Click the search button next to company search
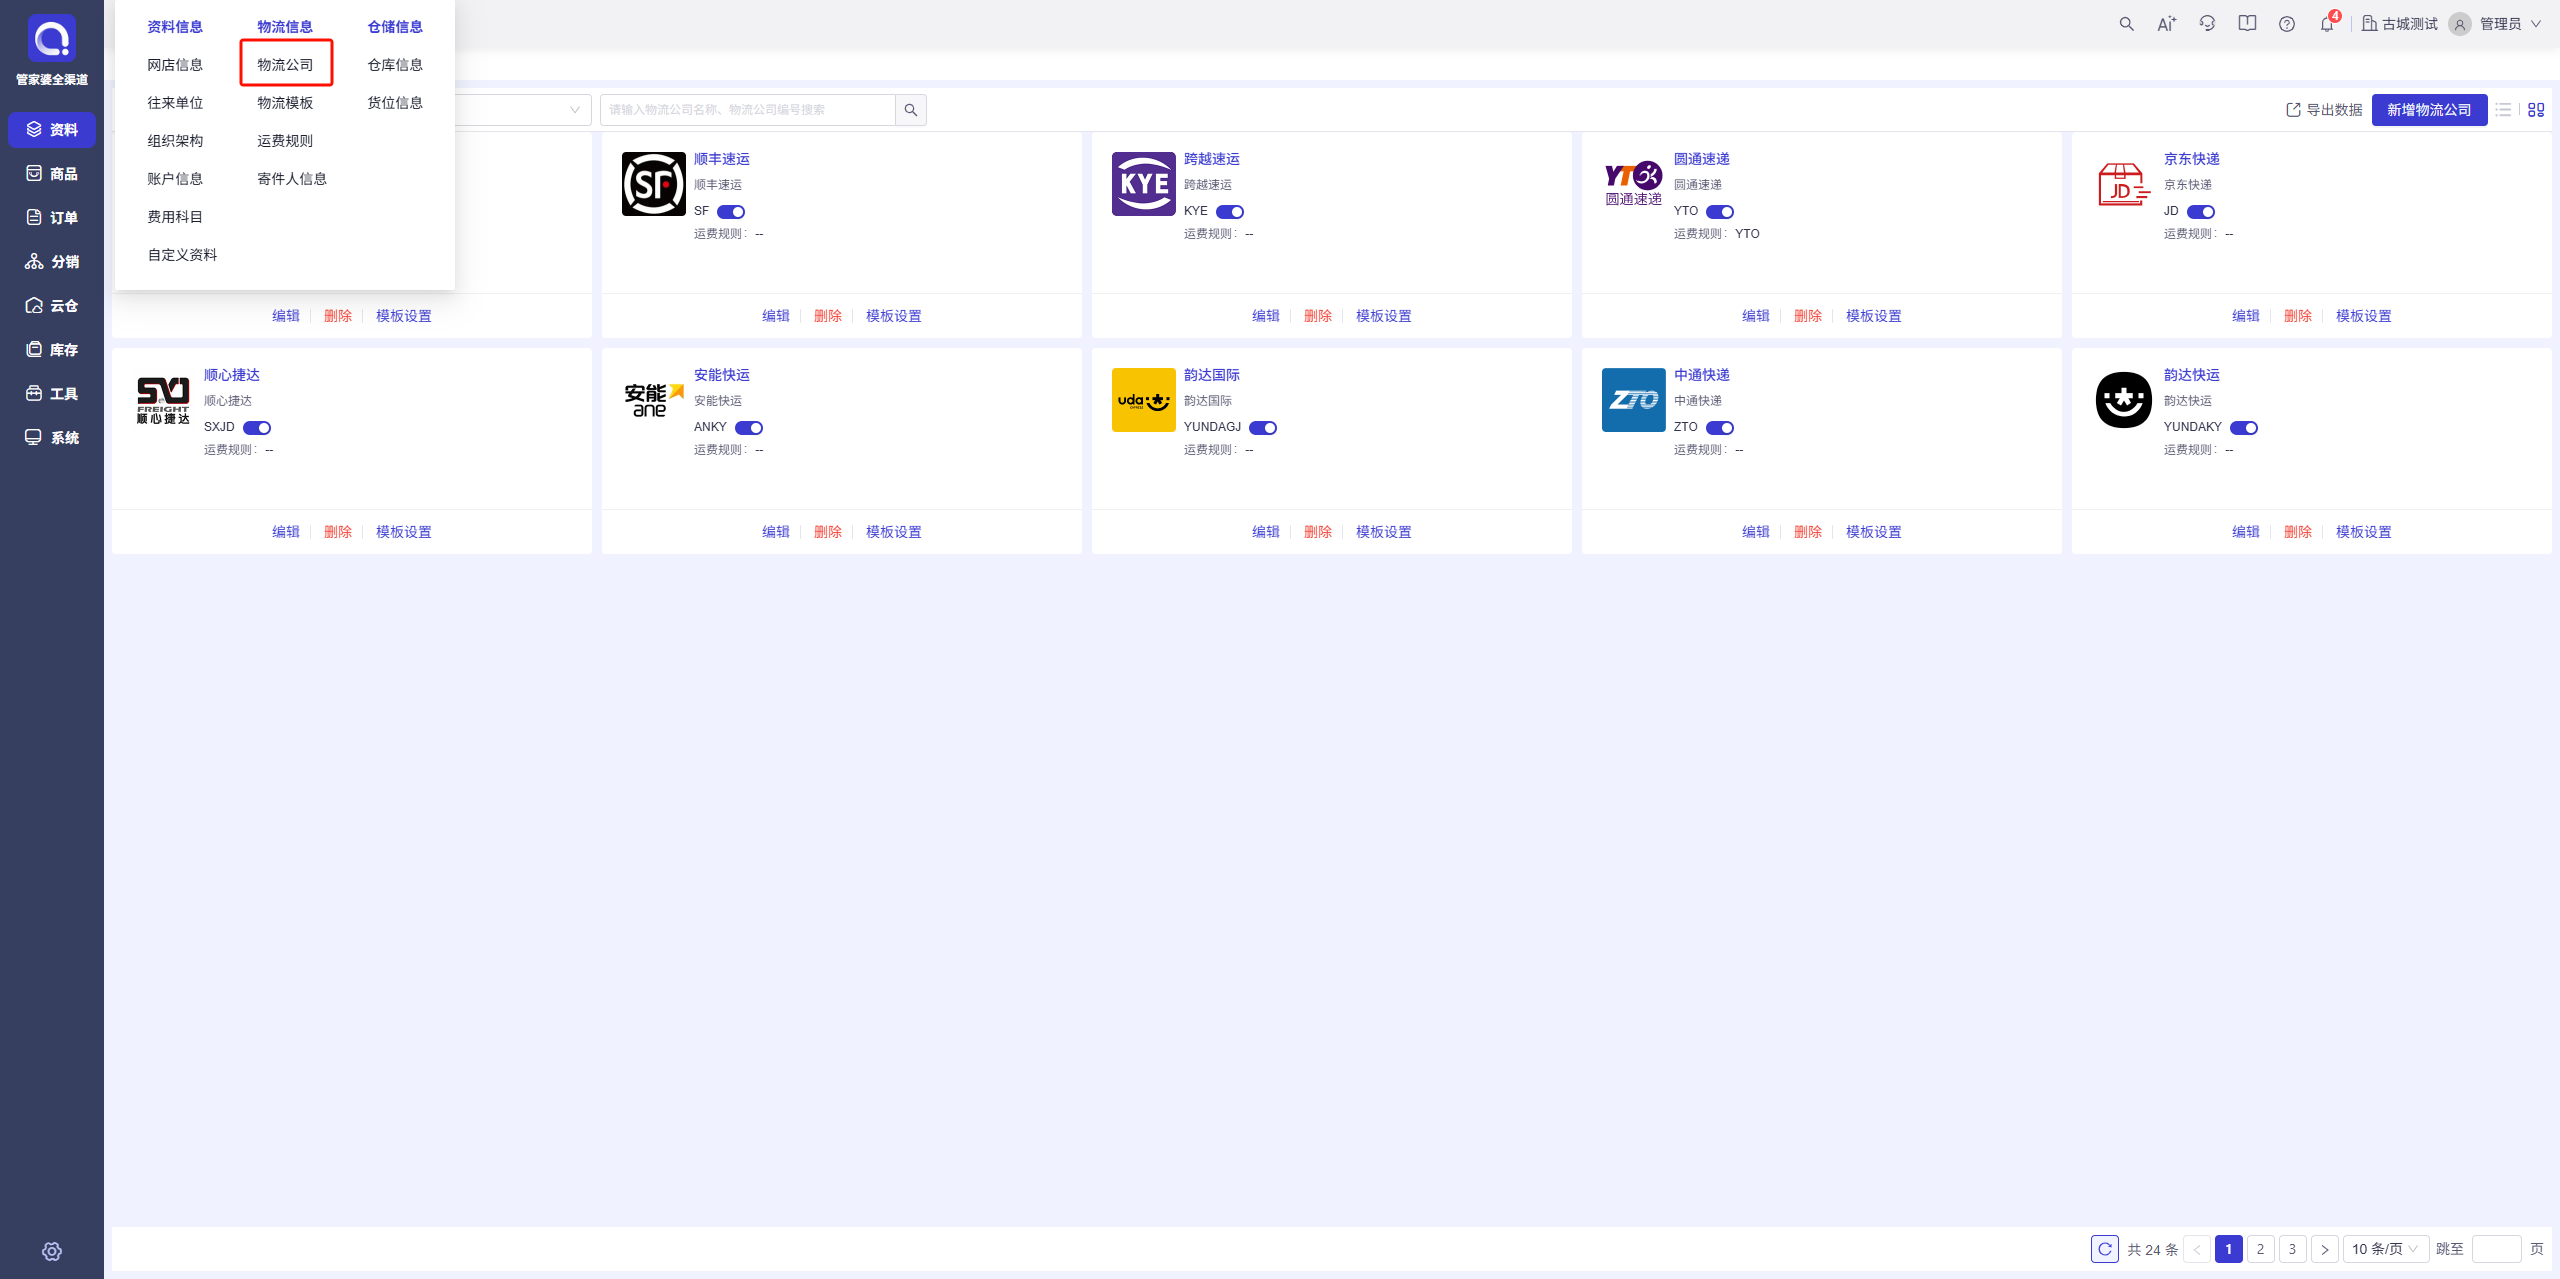The height and width of the screenshot is (1279, 2560). click(x=911, y=110)
